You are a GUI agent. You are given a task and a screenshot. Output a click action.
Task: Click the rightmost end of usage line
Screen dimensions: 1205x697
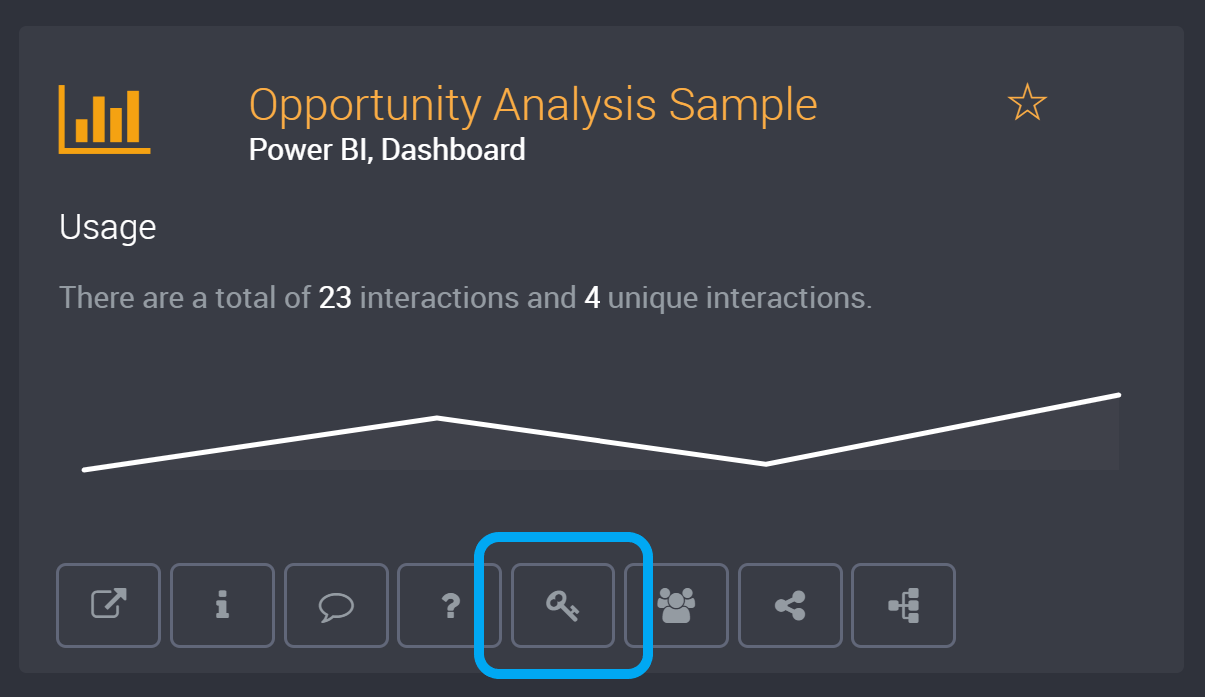[1118, 395]
